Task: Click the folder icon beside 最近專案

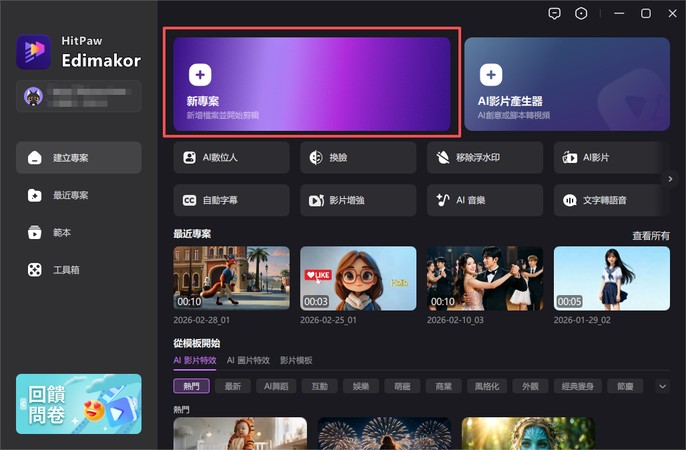Action: [x=35, y=195]
